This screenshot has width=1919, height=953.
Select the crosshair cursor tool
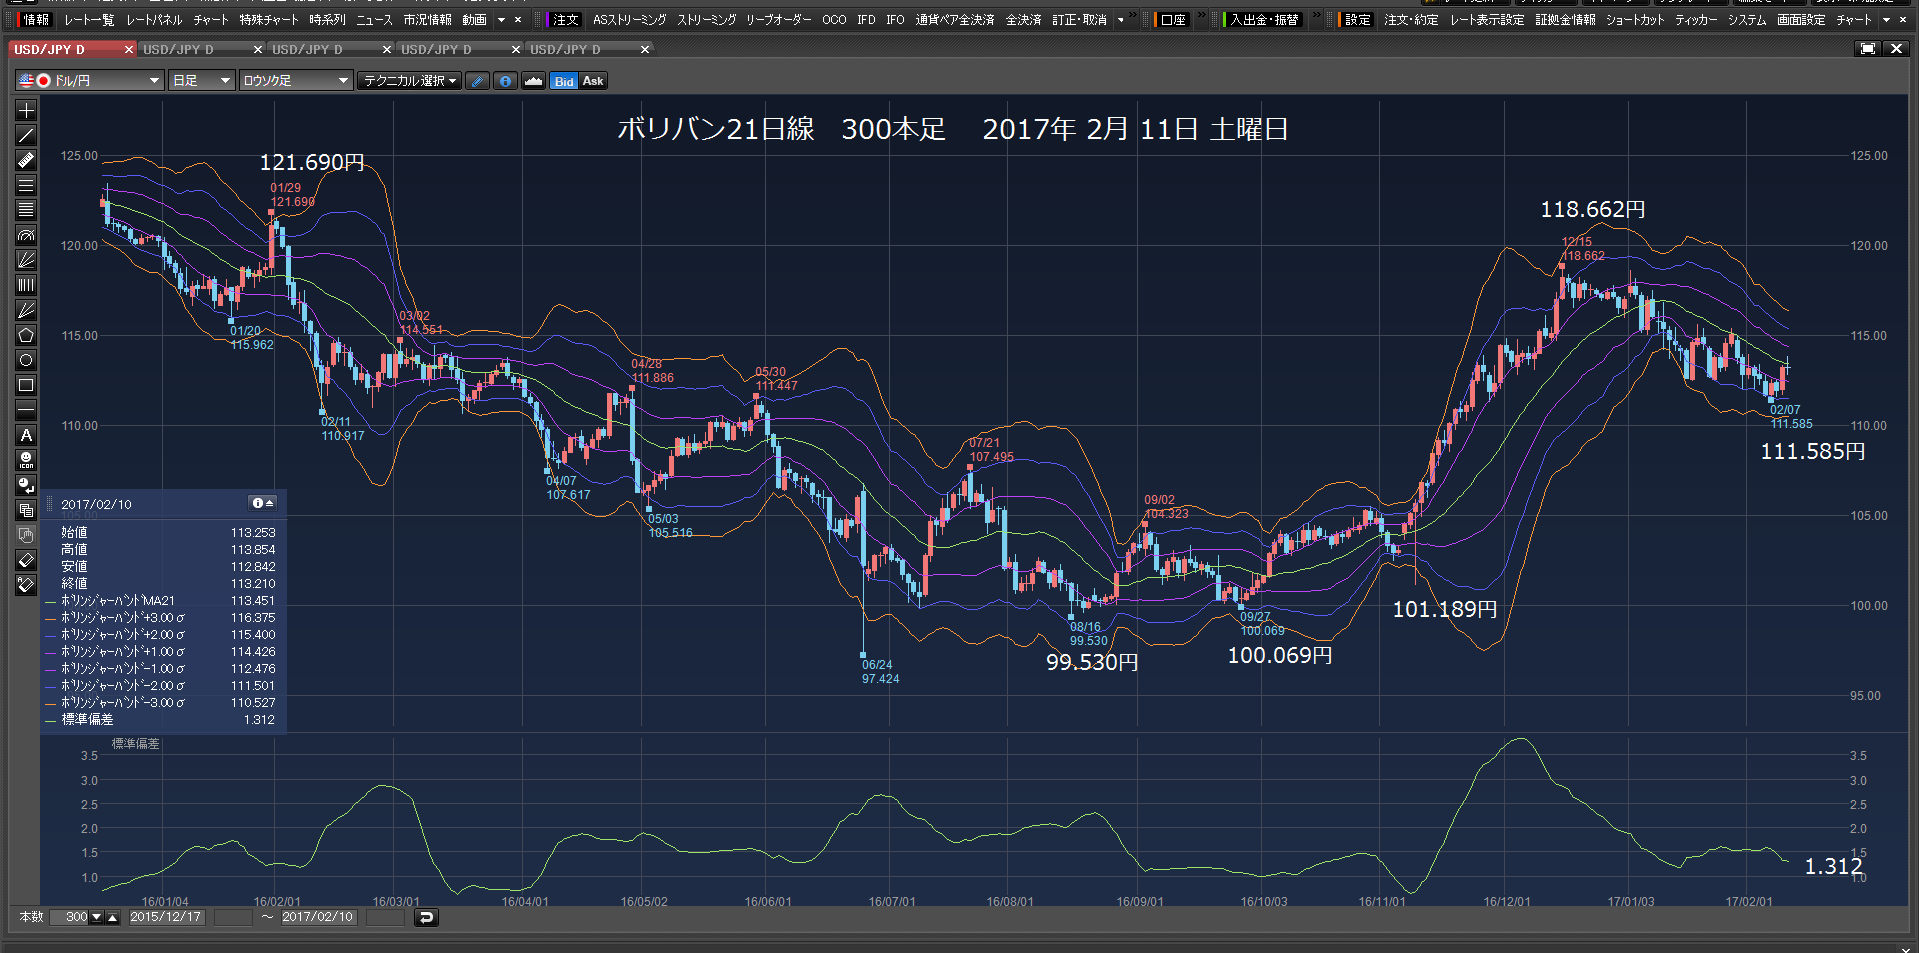pos(26,110)
